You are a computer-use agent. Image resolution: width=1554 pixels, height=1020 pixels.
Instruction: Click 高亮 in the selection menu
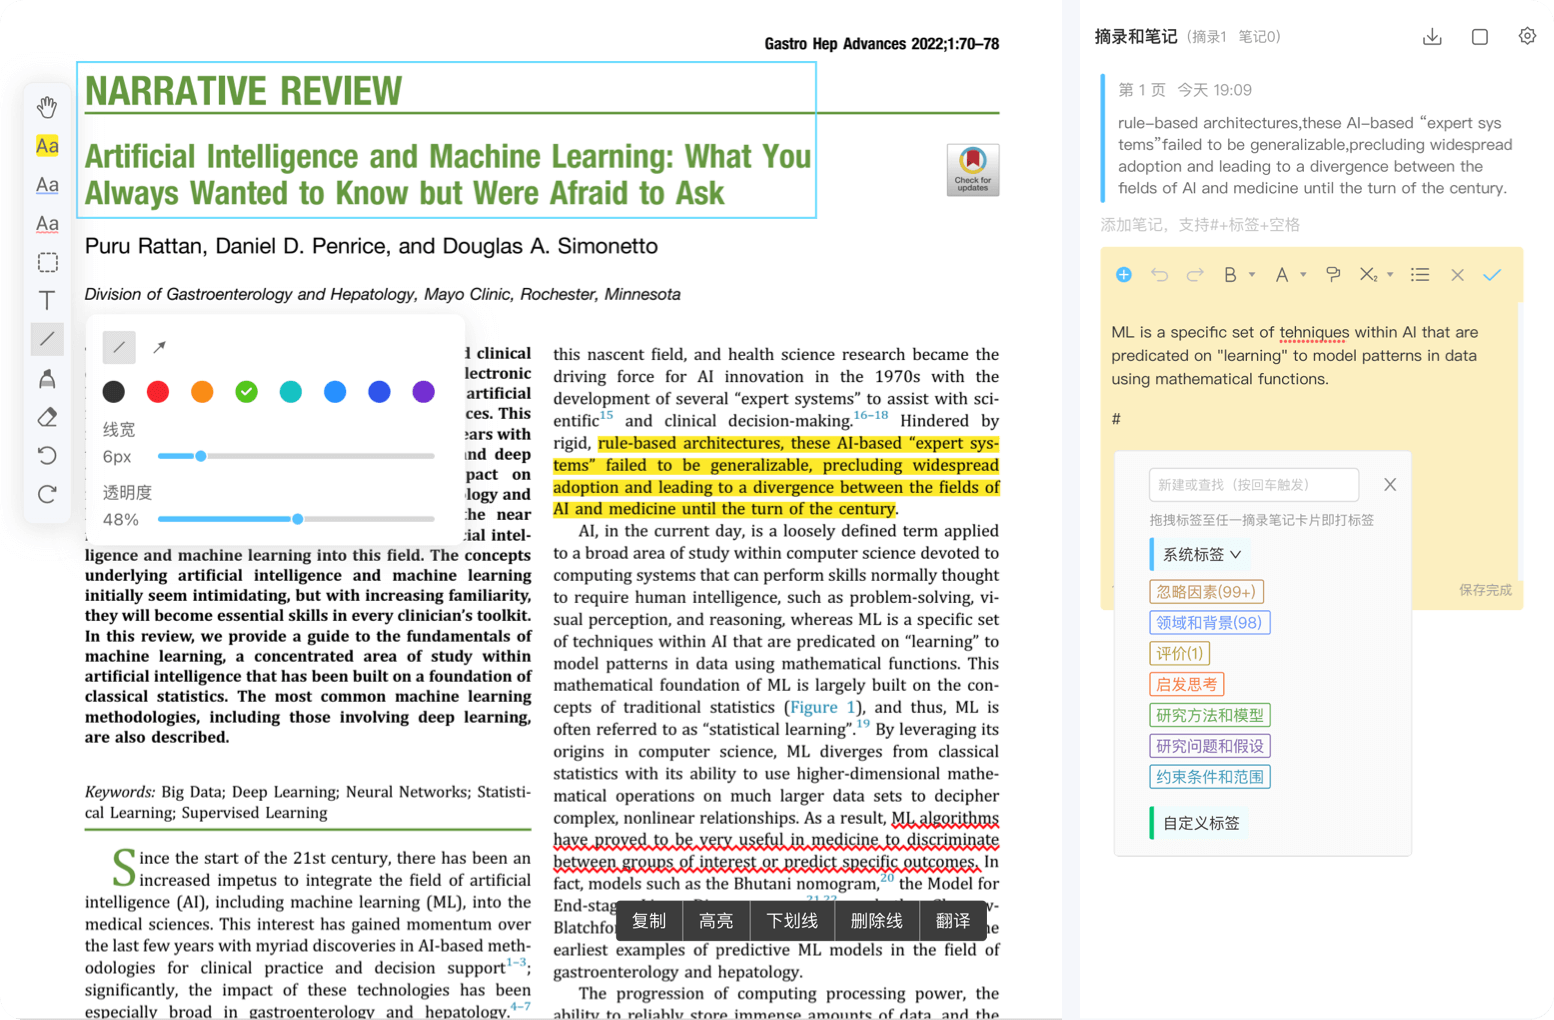click(716, 921)
